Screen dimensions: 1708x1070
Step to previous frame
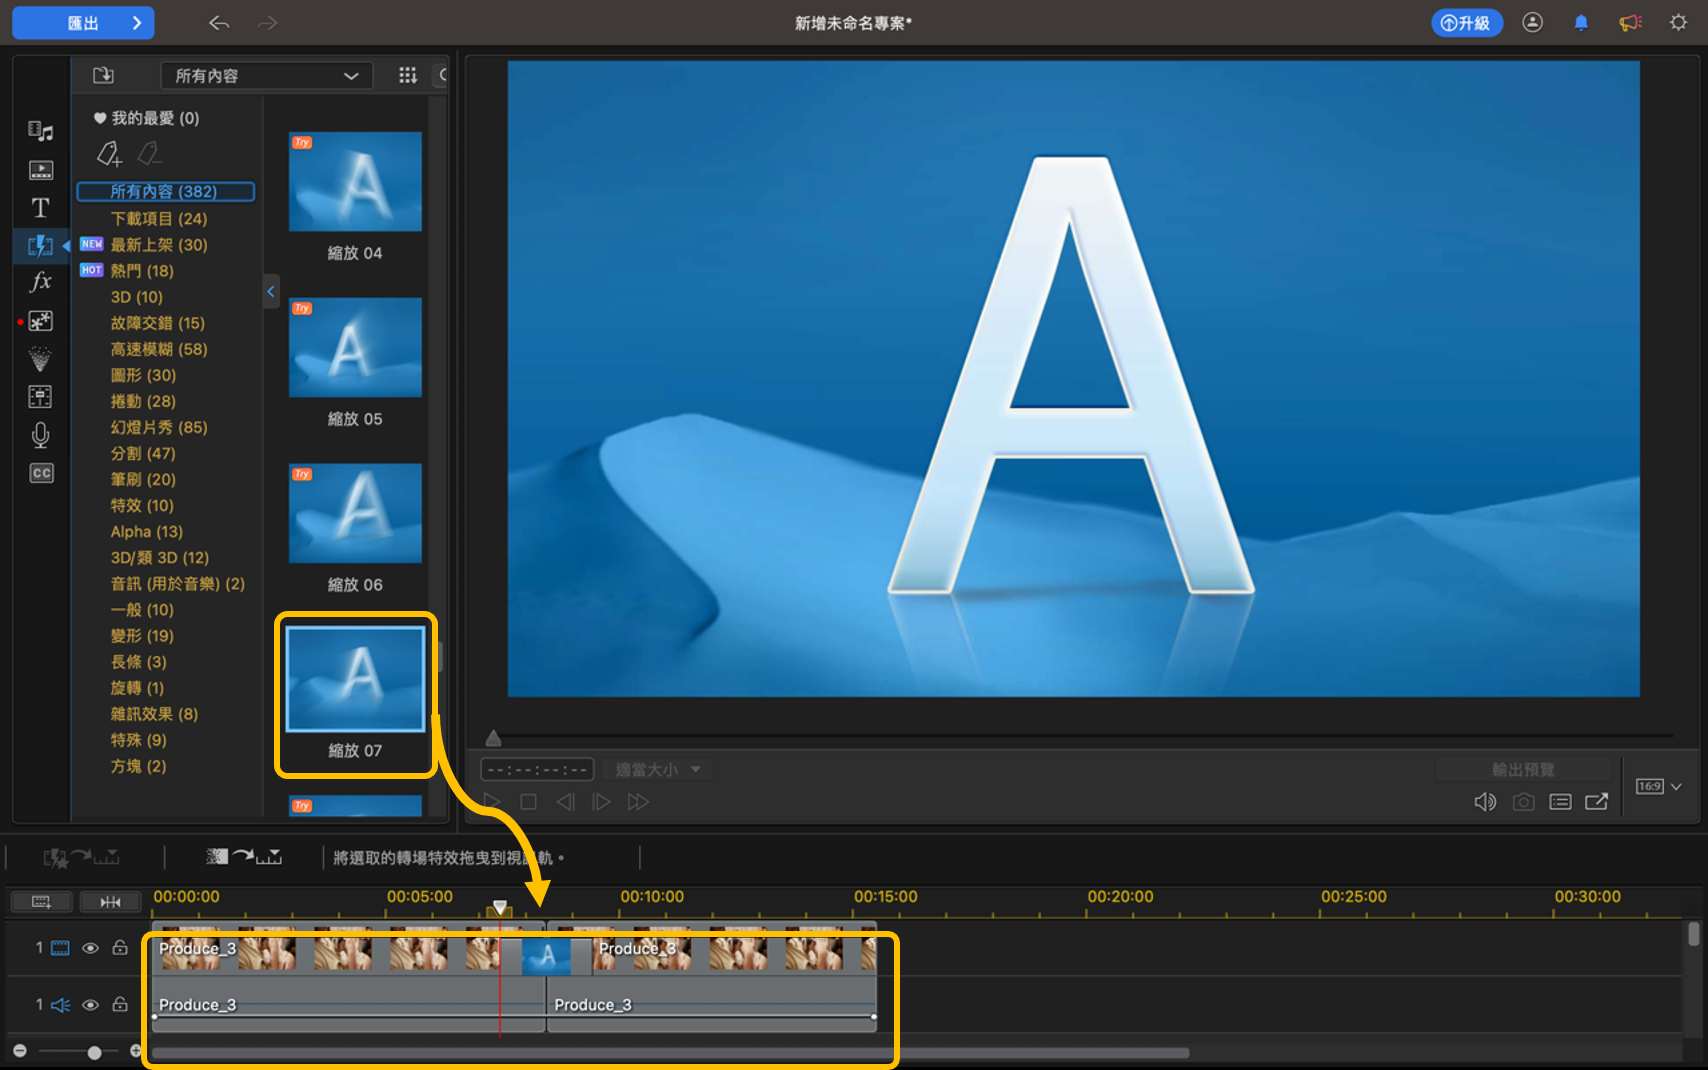(x=565, y=802)
